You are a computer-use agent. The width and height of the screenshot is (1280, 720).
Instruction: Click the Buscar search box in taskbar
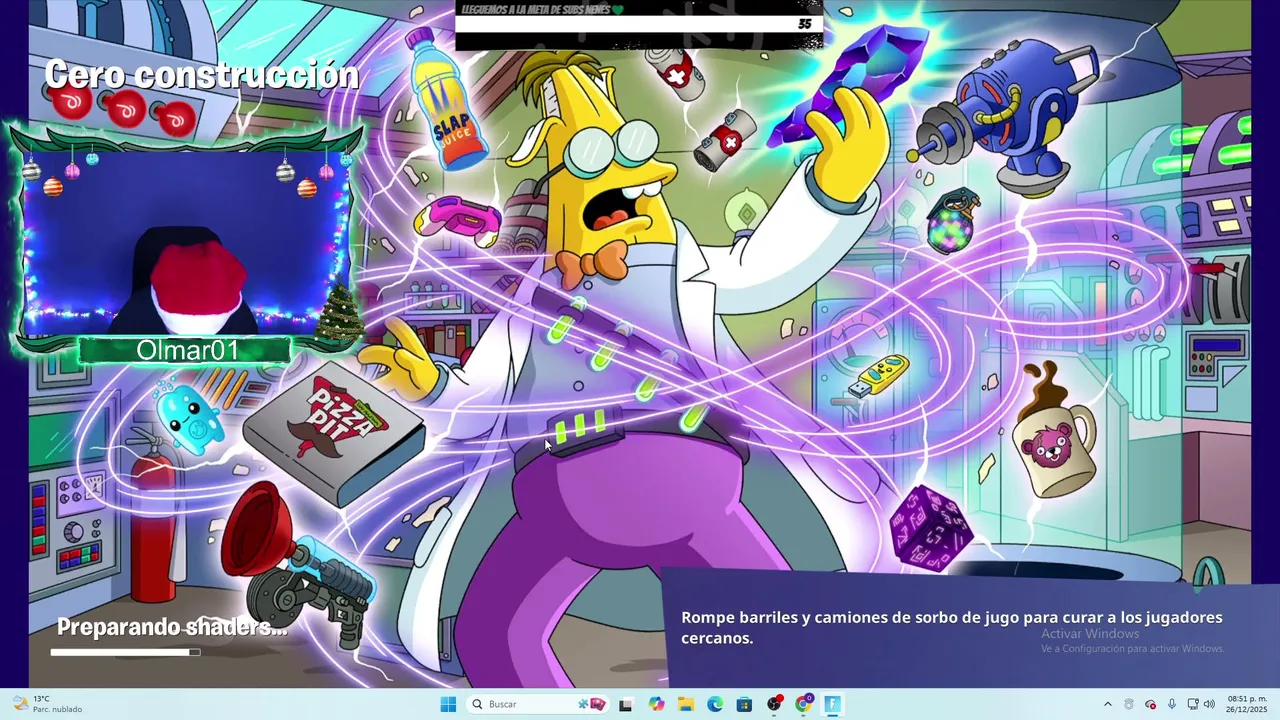(539, 704)
